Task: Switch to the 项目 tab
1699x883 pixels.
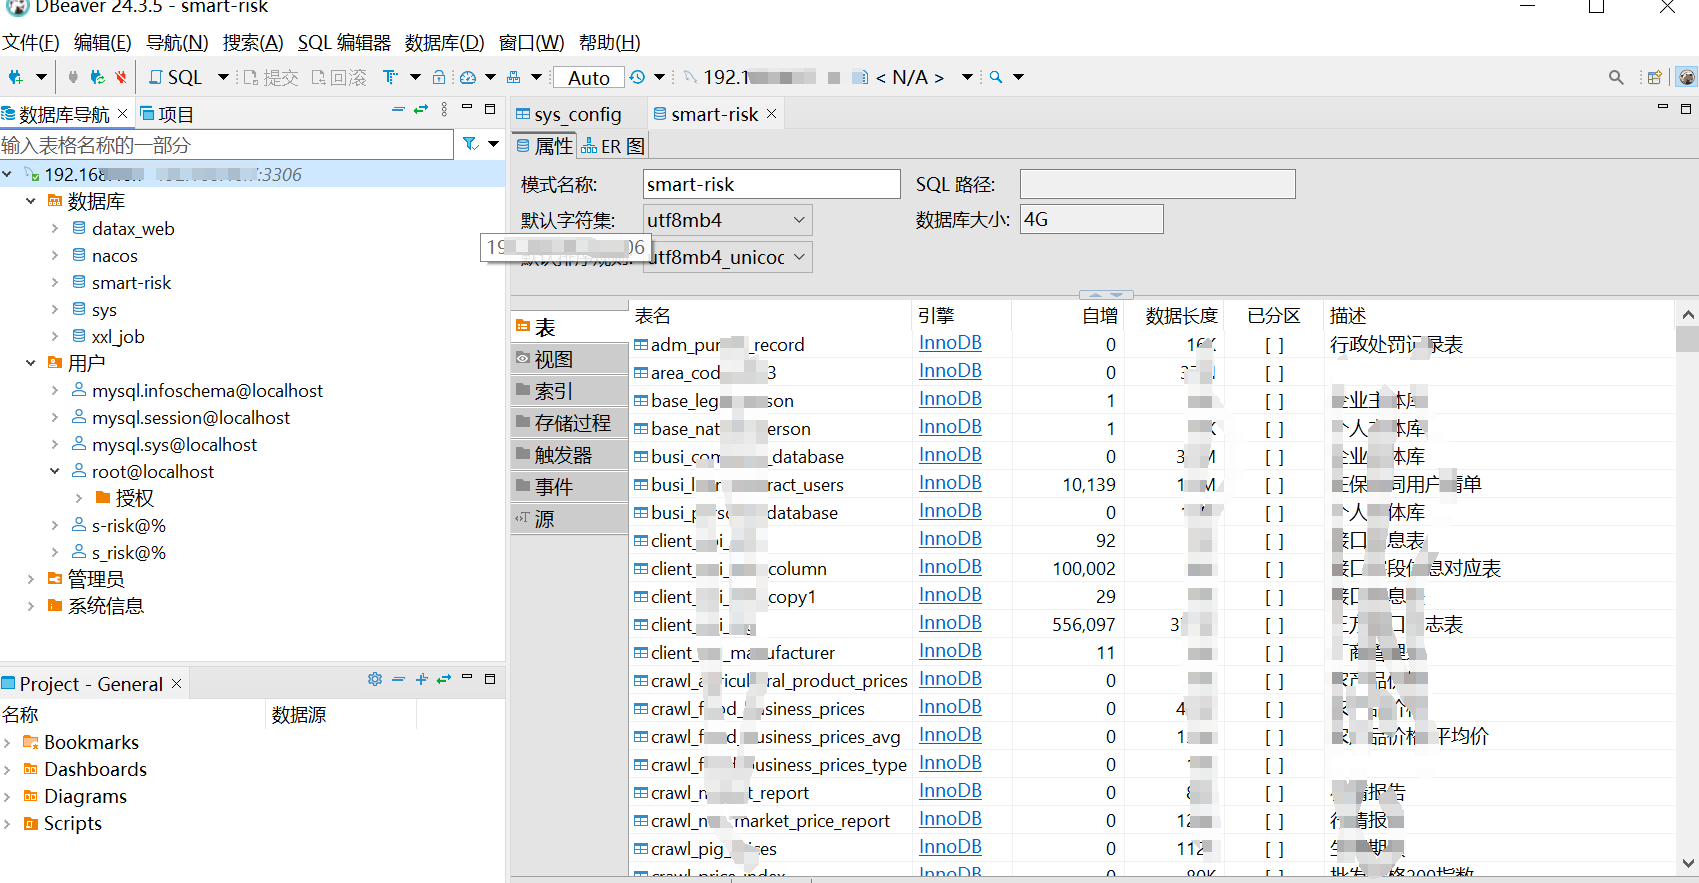Action: tap(167, 114)
